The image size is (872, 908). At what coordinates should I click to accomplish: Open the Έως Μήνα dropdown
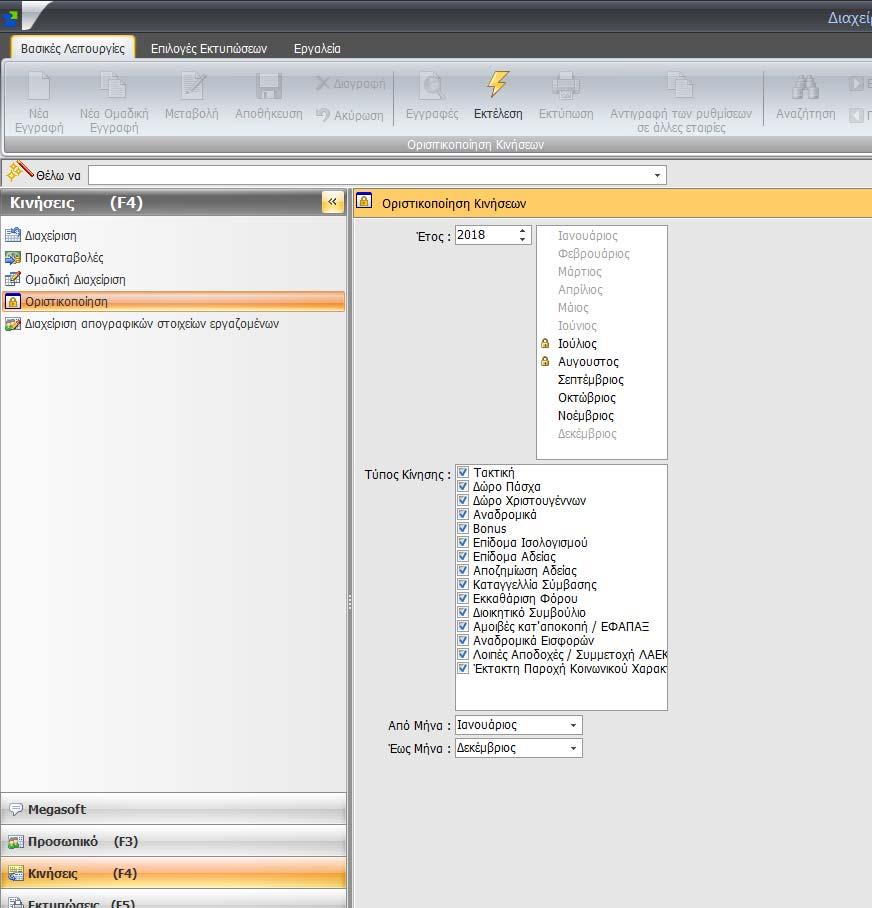pyautogui.click(x=573, y=748)
